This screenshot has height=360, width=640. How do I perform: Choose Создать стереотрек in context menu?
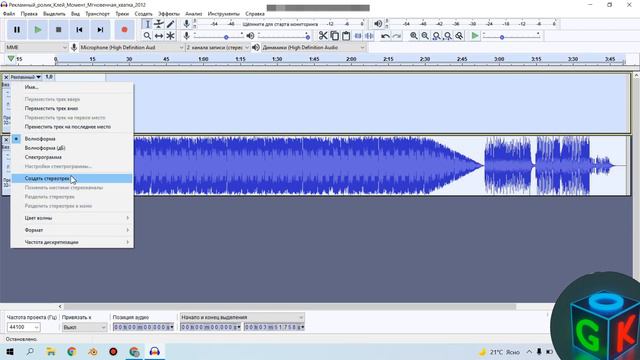pyautogui.click(x=72, y=178)
